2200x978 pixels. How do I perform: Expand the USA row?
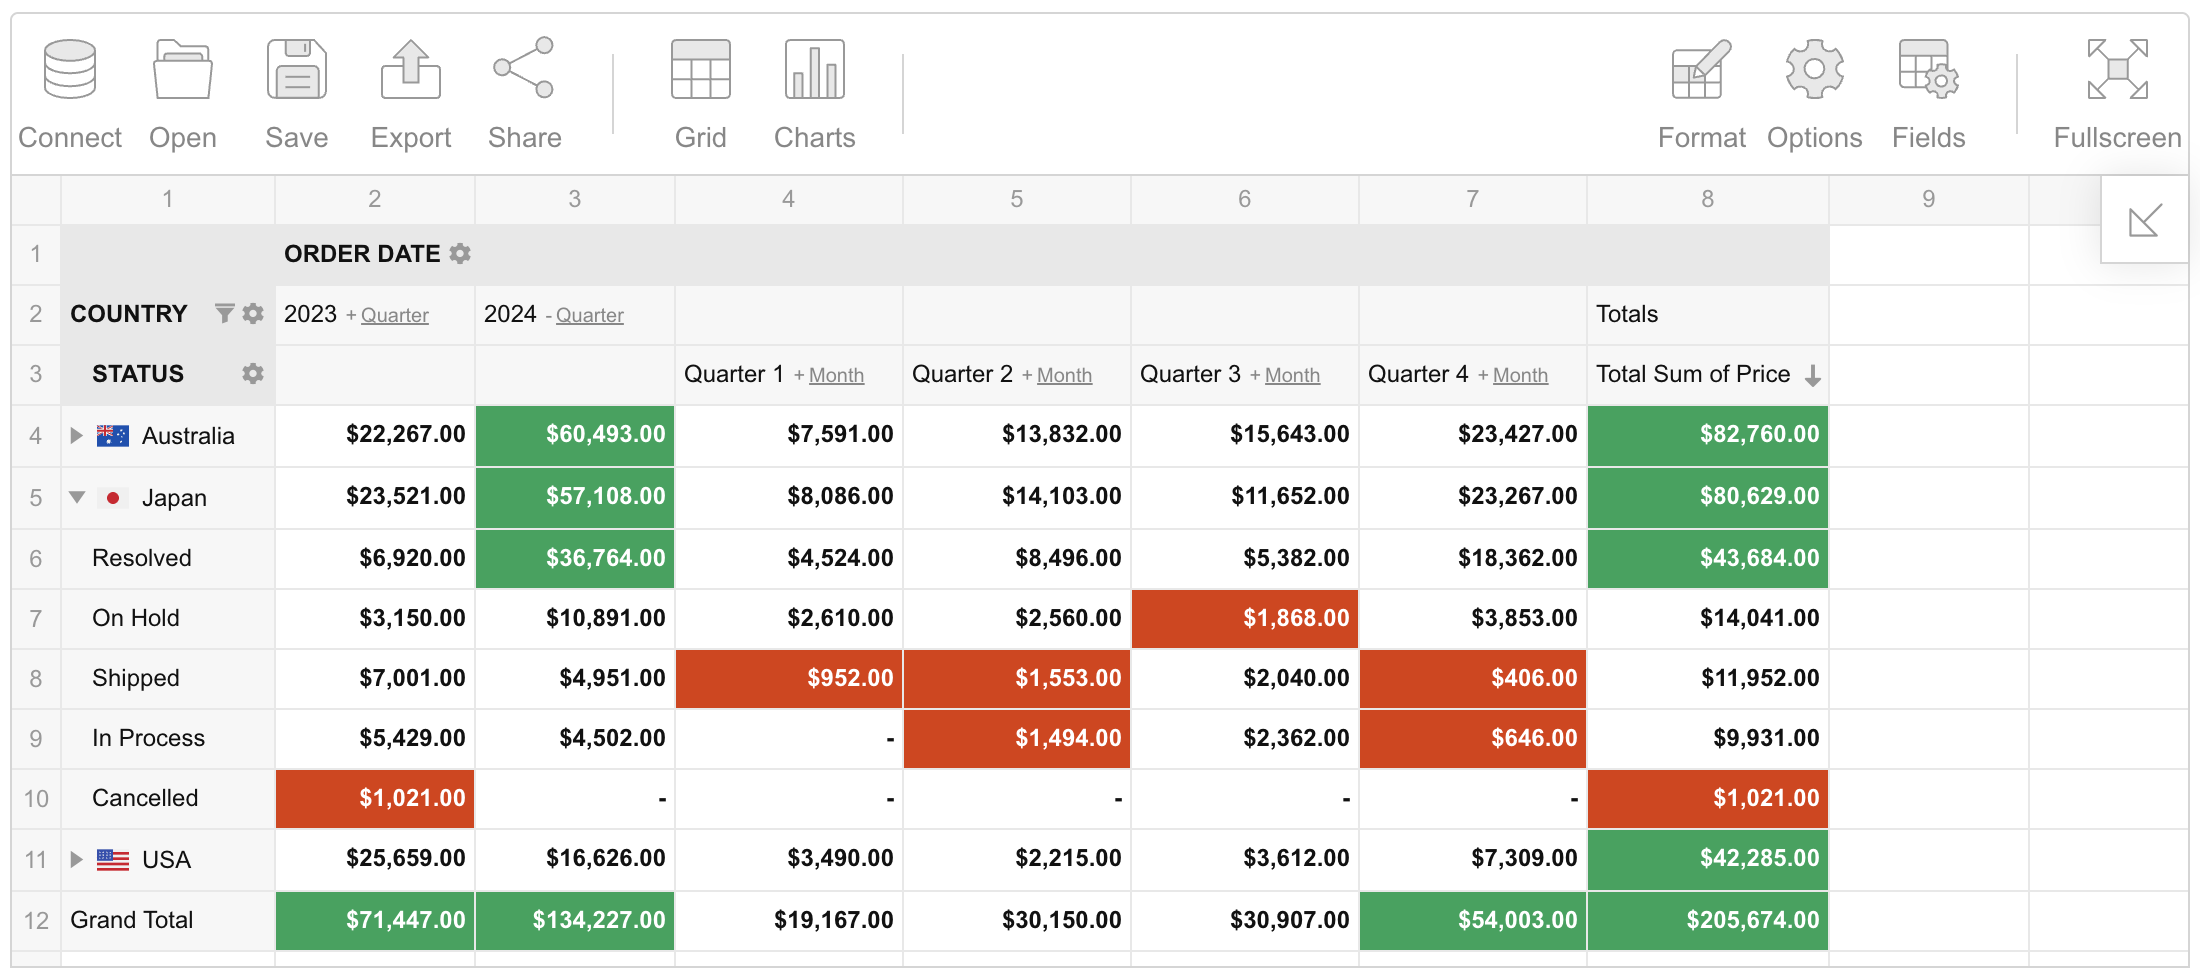click(x=76, y=859)
